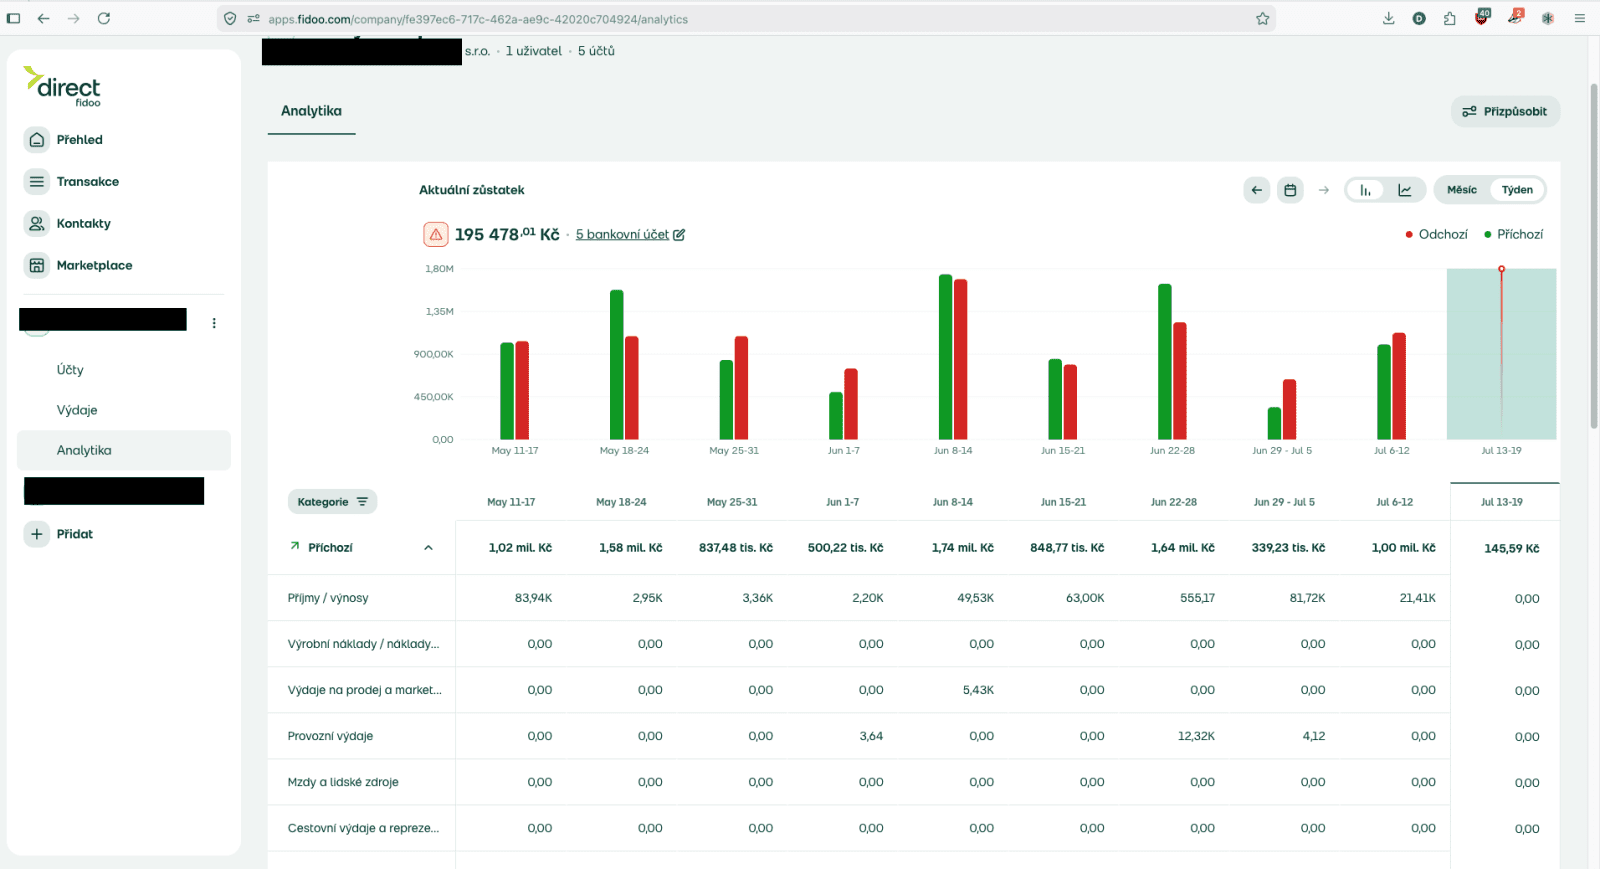Click the red marker on Jul 13-19
The image size is (1600, 869).
pyautogui.click(x=1501, y=269)
